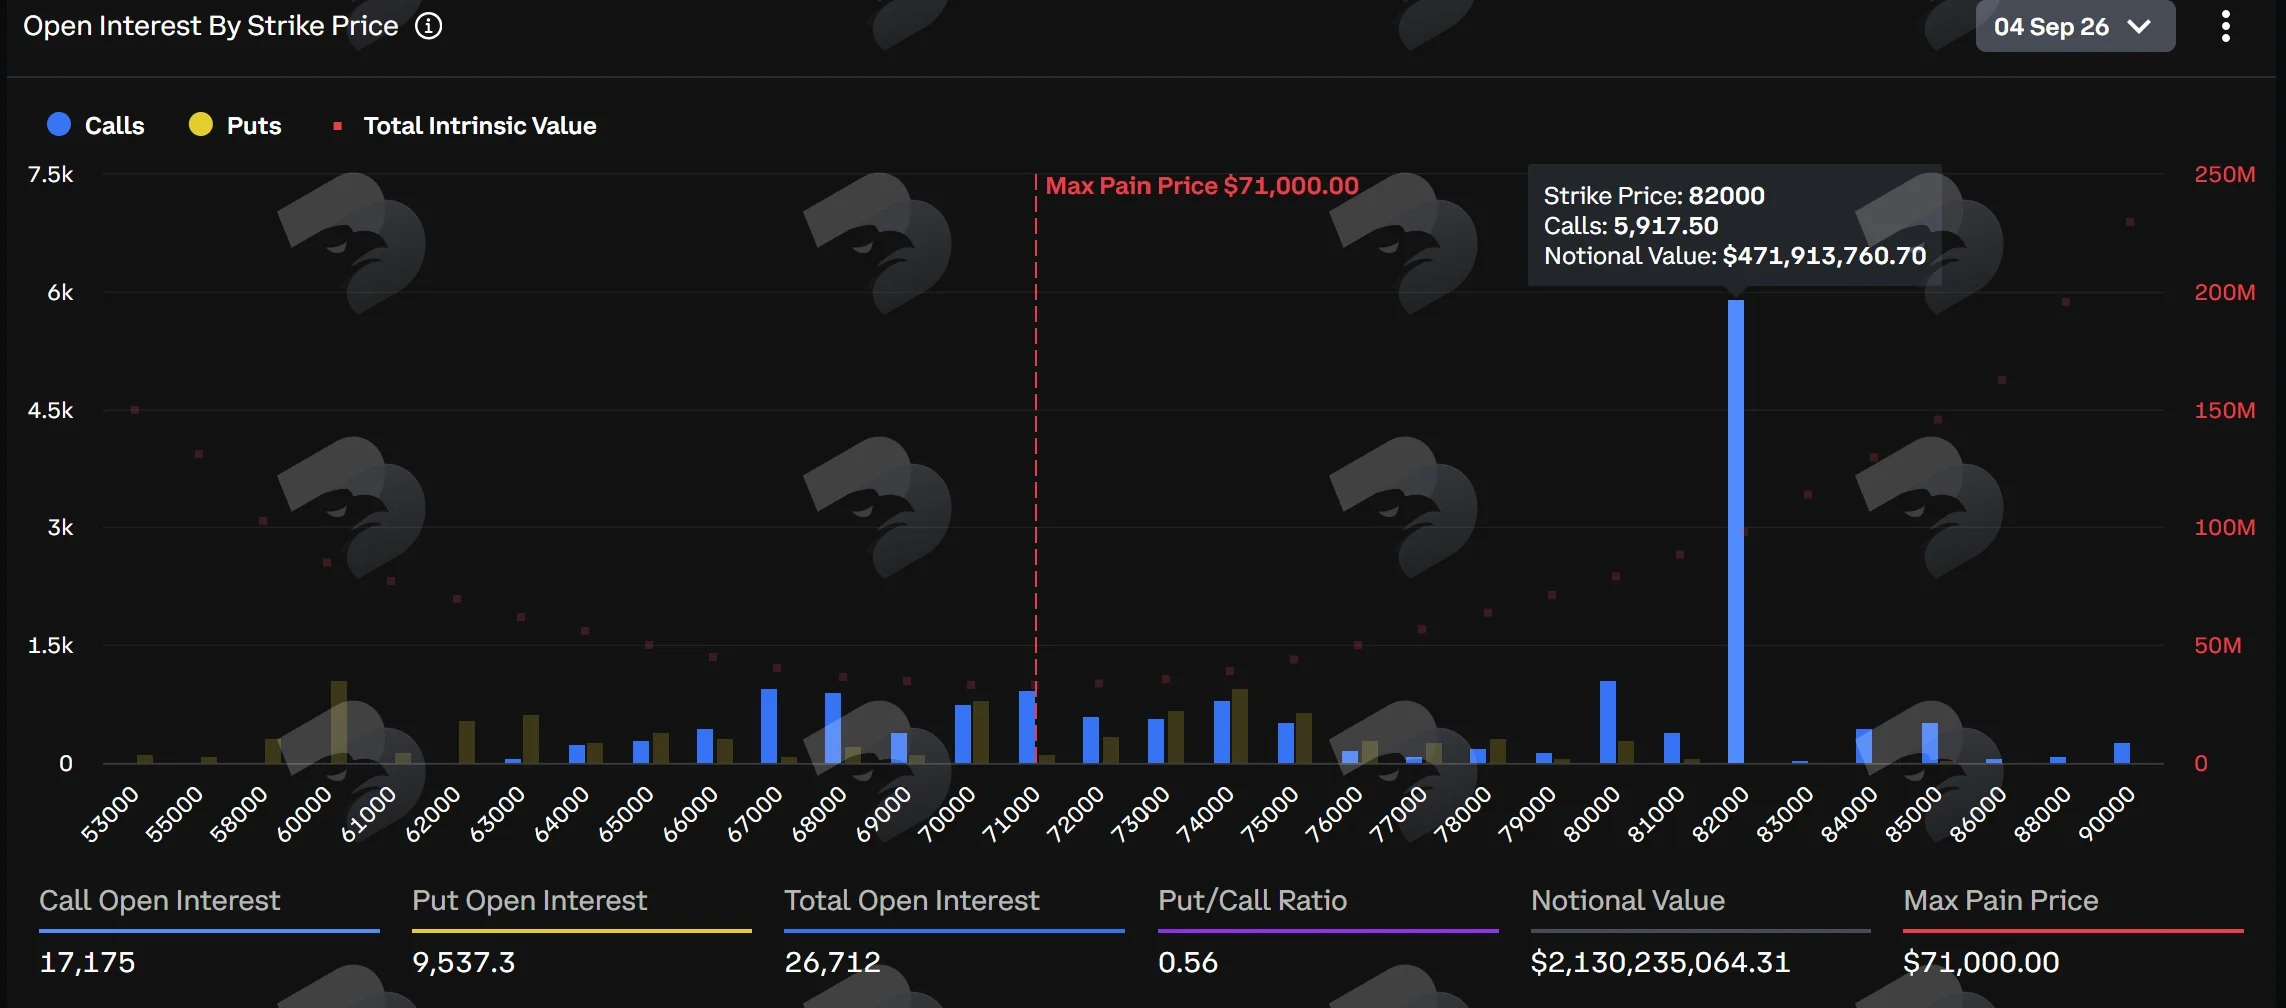Click the Put Open Interest value '9,537.3'

(464, 962)
